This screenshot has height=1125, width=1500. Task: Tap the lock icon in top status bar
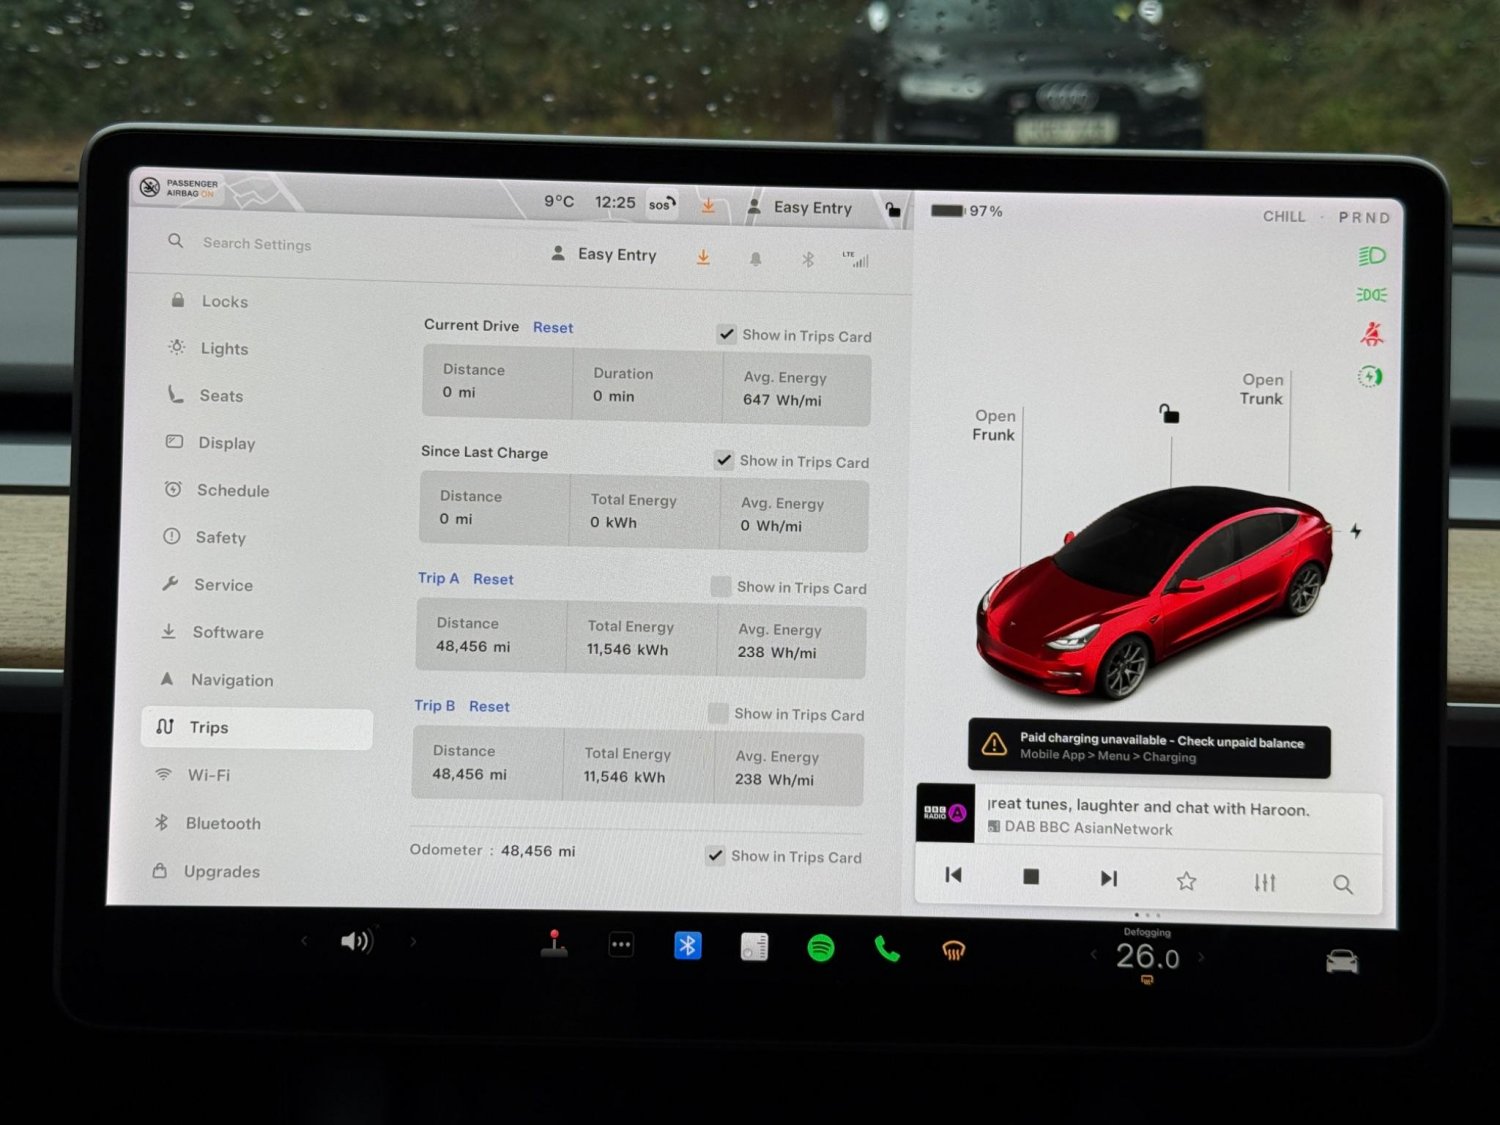(x=893, y=209)
